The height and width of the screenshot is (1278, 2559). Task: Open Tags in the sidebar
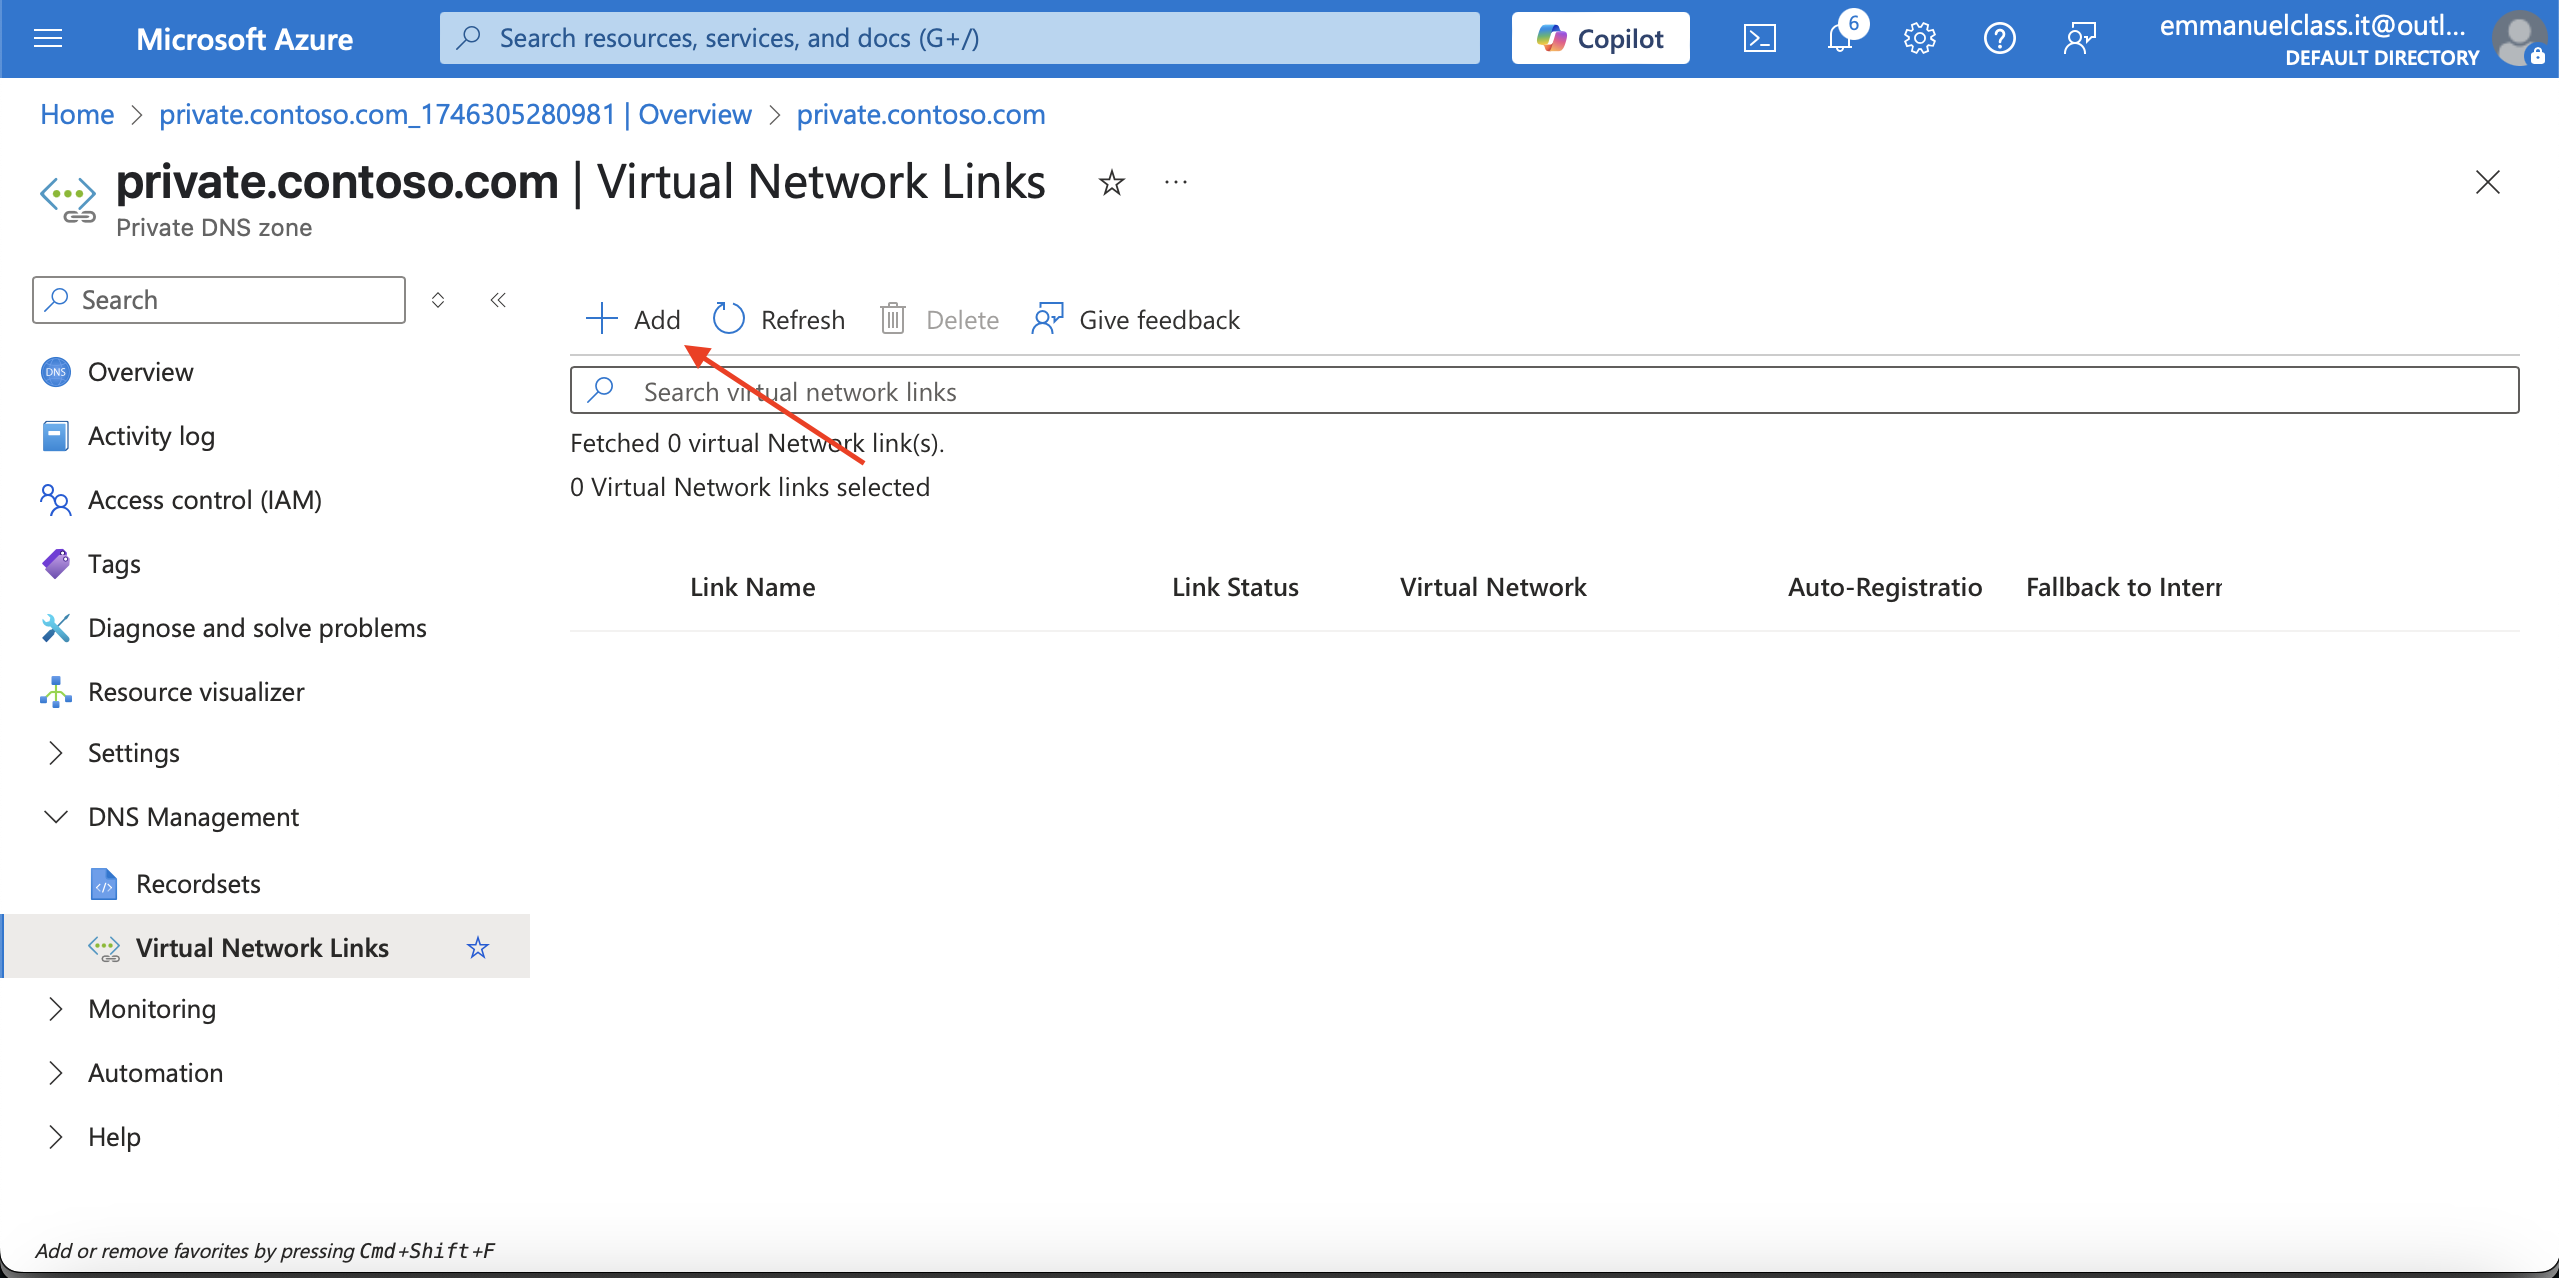114,564
